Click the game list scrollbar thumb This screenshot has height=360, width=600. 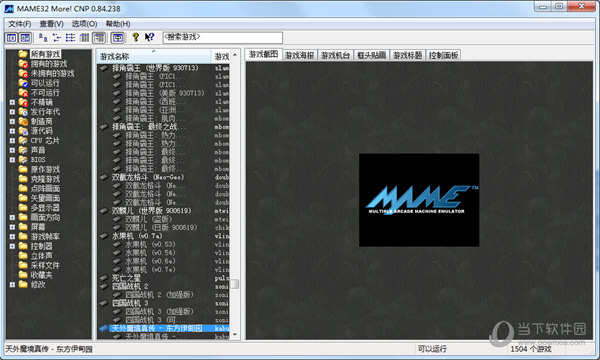[x=235, y=284]
